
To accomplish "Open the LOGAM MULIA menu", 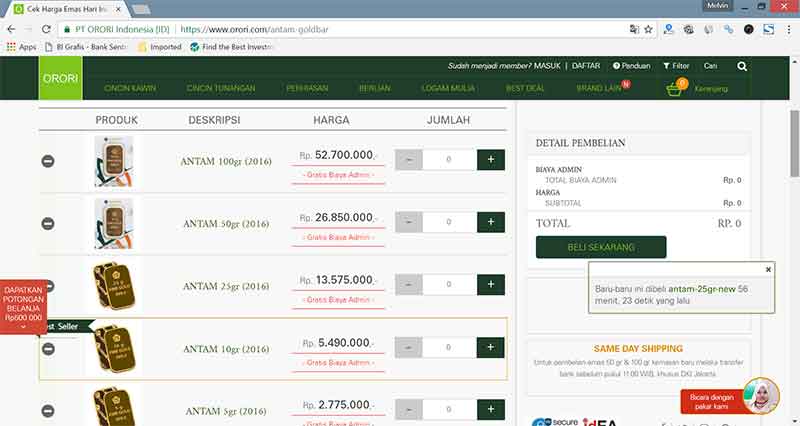I will 448,88.
